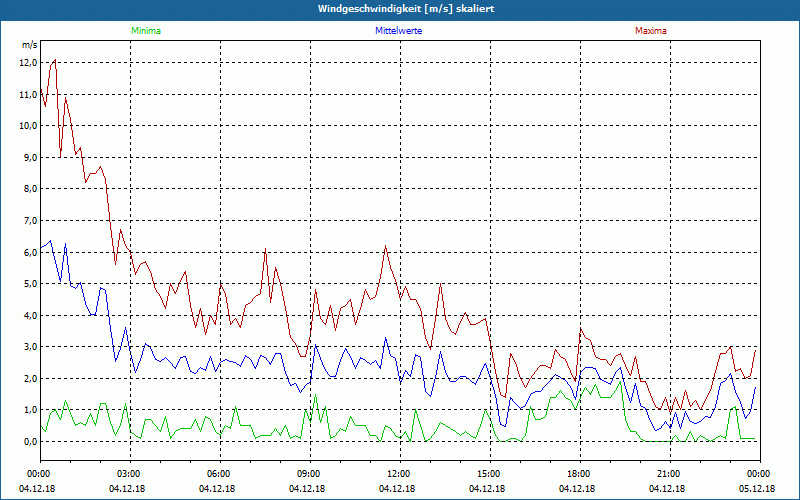Click the 12,0 y-axis value
Screen dimensions: 800x500
click(x=29, y=63)
